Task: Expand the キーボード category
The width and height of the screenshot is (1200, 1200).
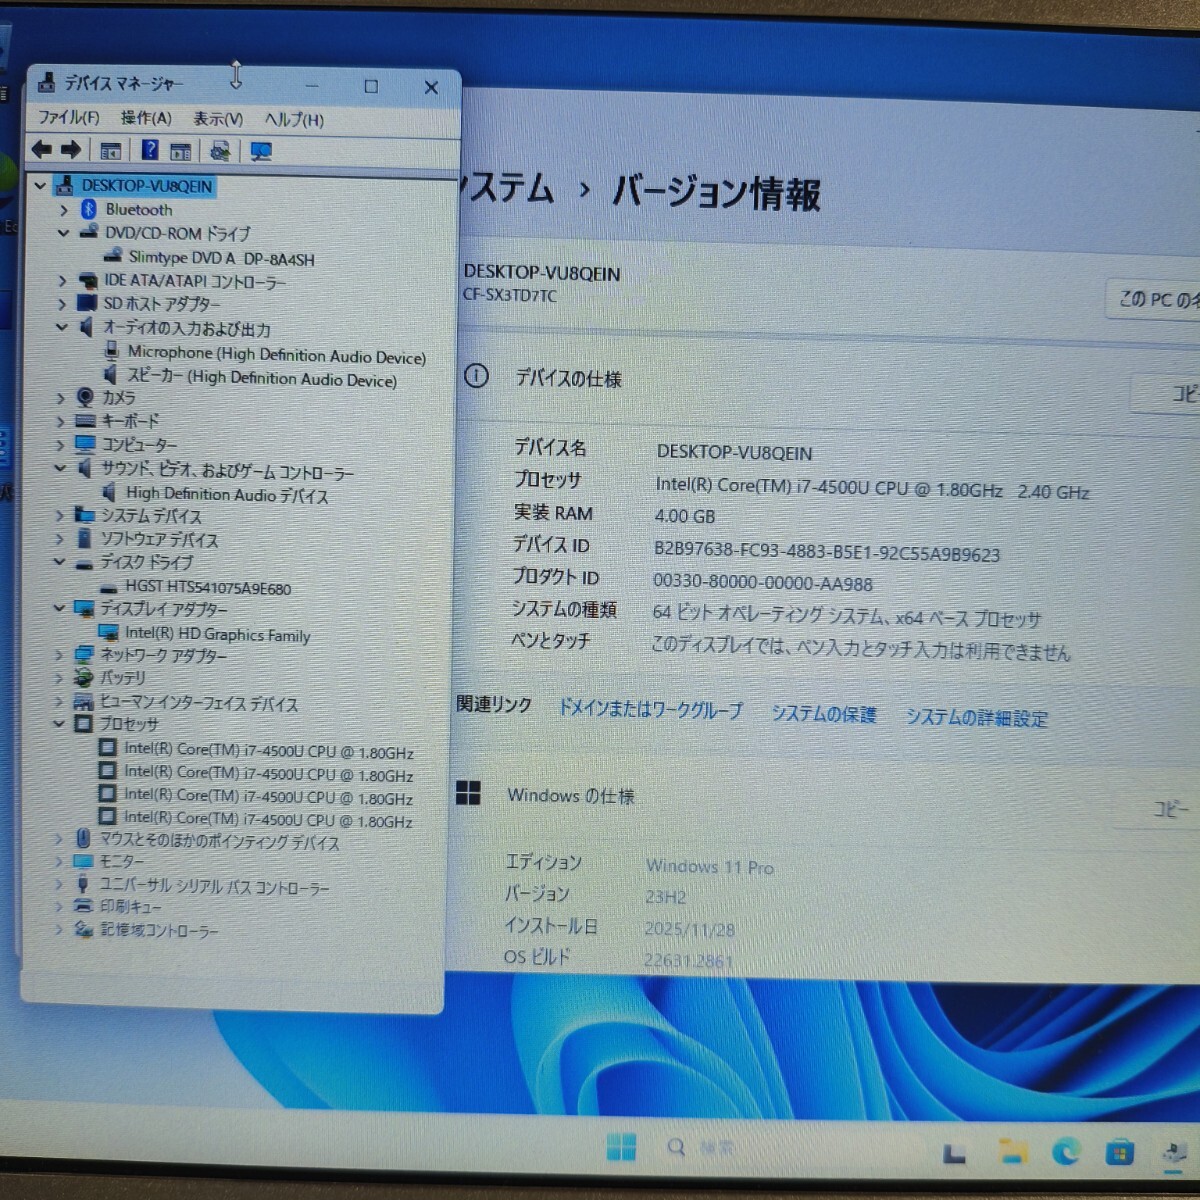Action: (x=61, y=421)
